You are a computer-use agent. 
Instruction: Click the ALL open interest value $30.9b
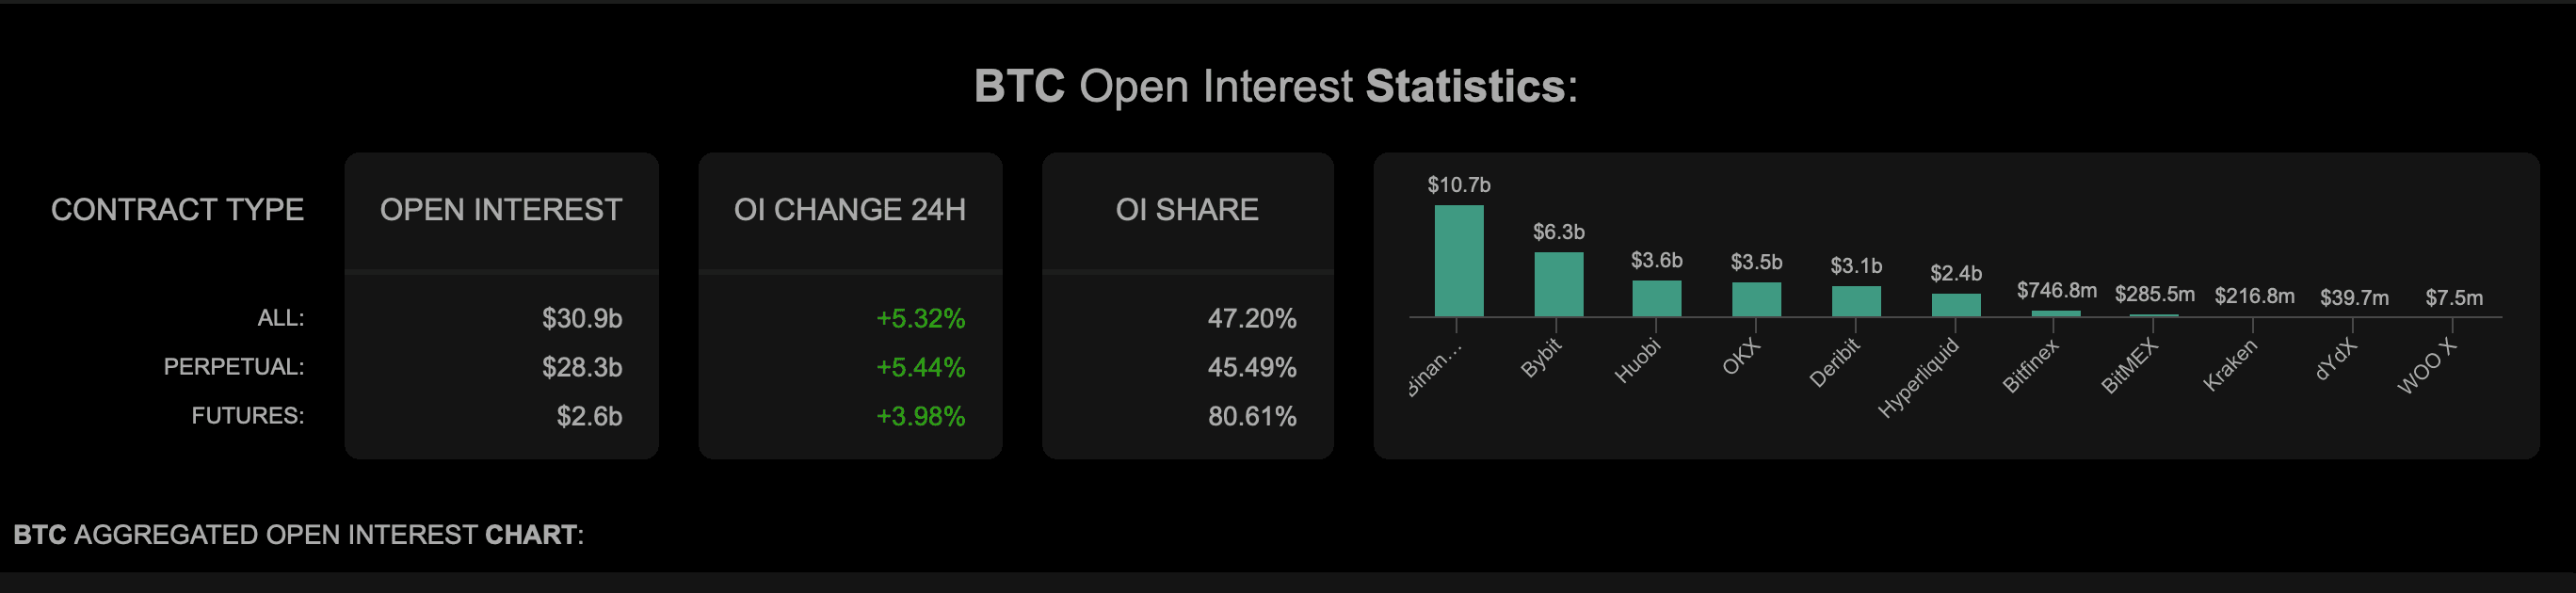(582, 319)
